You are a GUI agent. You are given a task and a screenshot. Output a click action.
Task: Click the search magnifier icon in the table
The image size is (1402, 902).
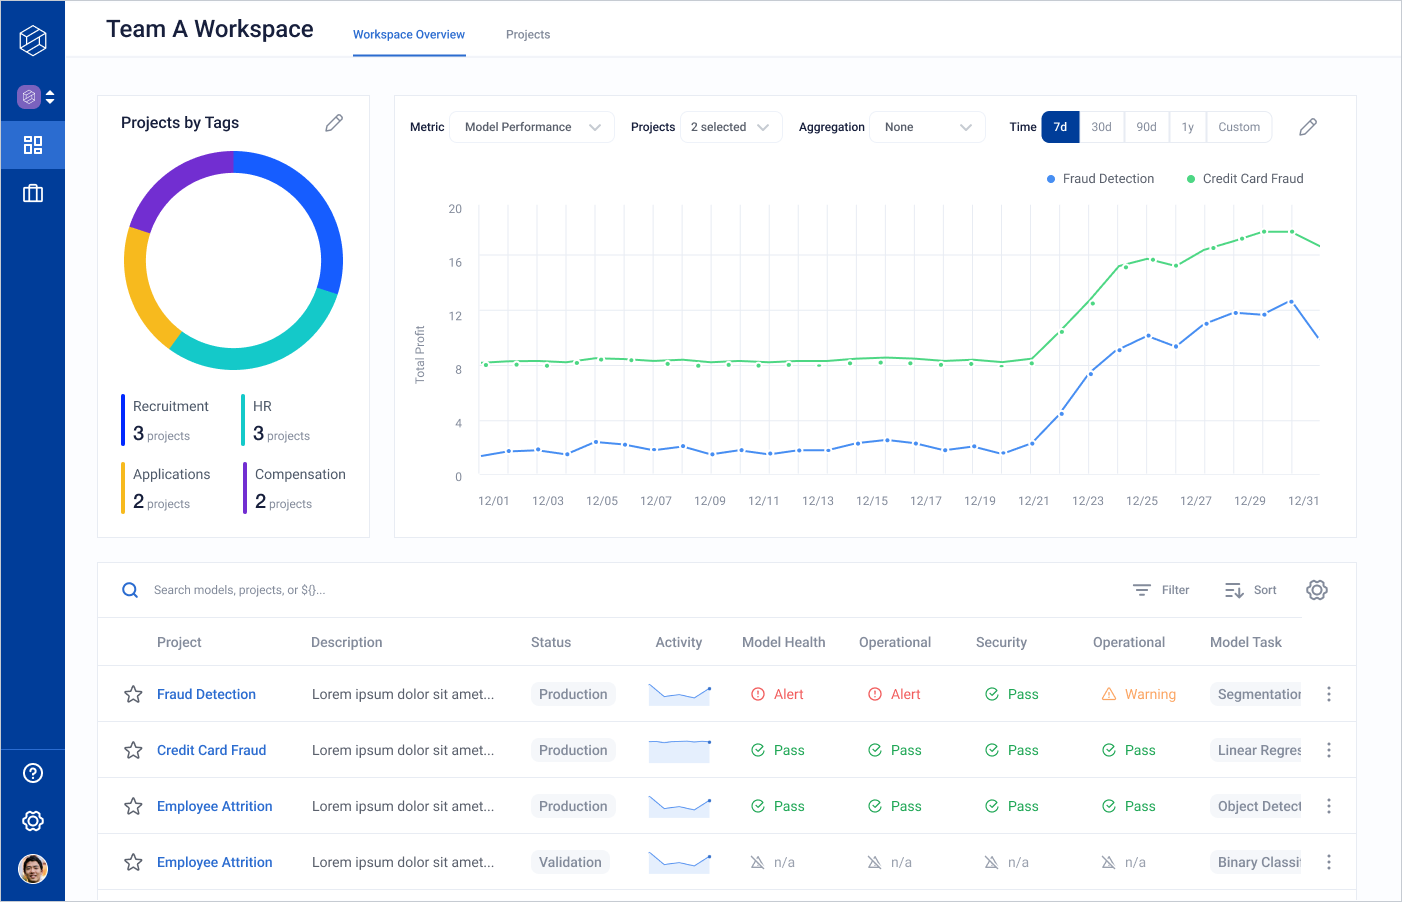(129, 590)
